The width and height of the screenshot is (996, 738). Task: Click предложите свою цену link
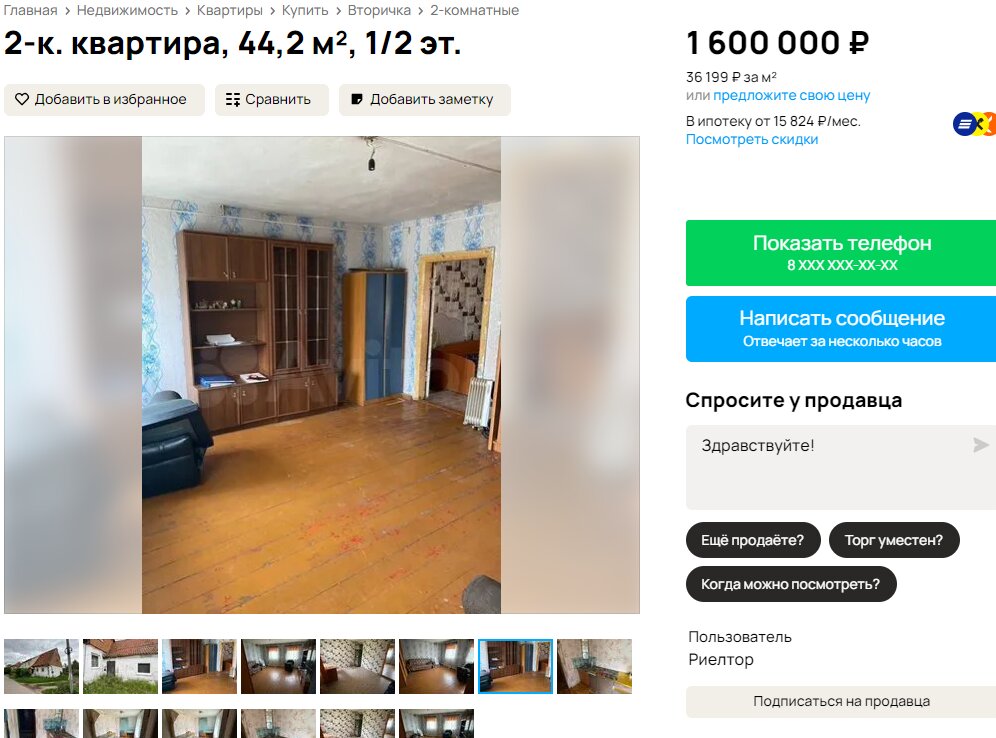(x=791, y=95)
